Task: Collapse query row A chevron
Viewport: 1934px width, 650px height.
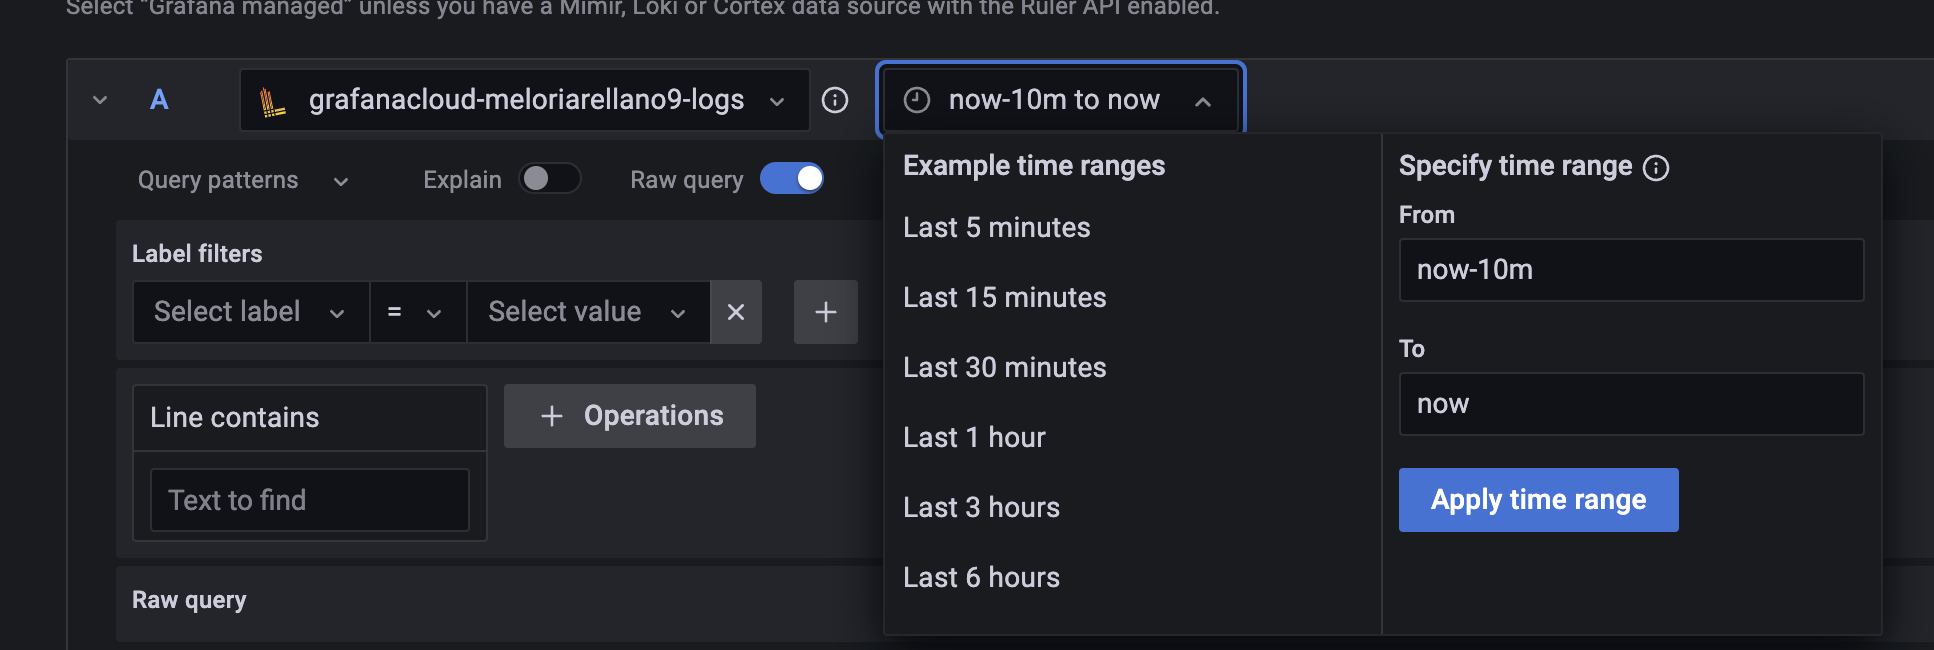Action: tap(100, 100)
